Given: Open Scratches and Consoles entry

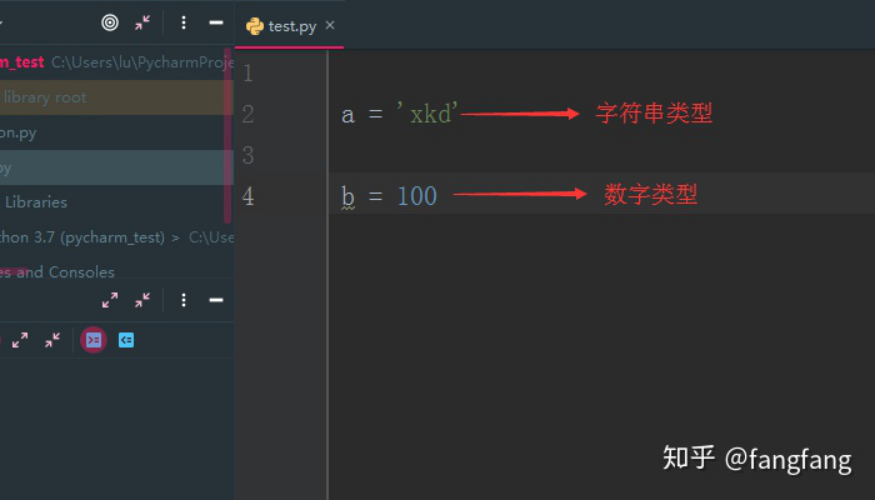Looking at the screenshot, I should 58,272.
